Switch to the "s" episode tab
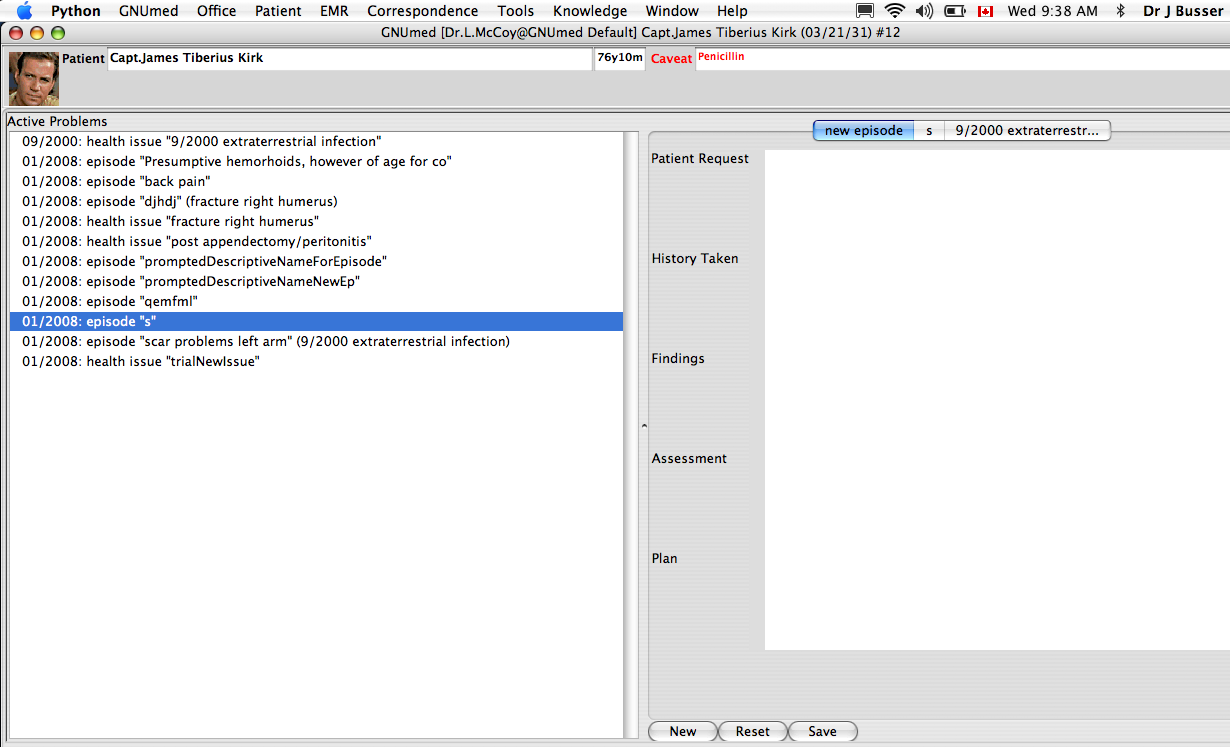 coord(929,131)
